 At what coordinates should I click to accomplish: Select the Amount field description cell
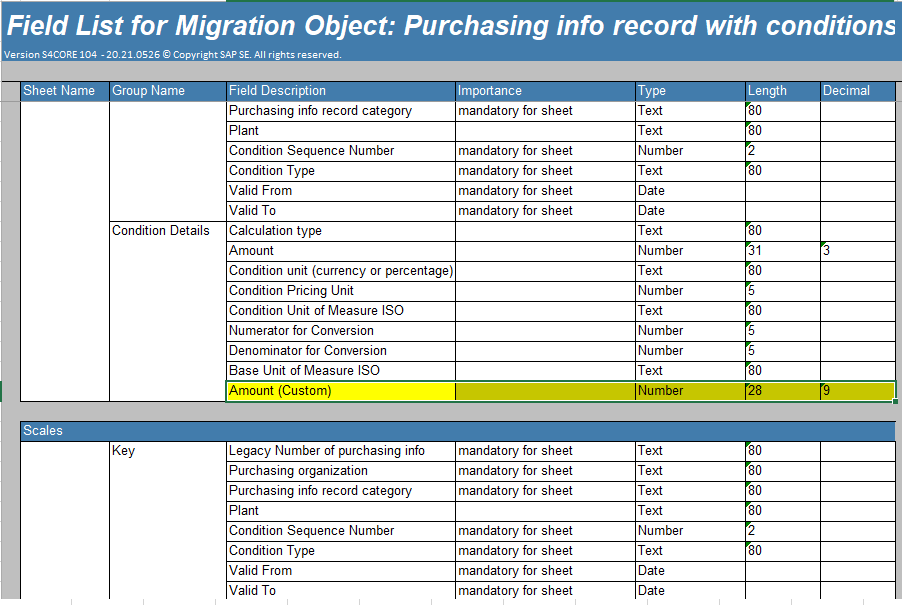click(x=341, y=251)
